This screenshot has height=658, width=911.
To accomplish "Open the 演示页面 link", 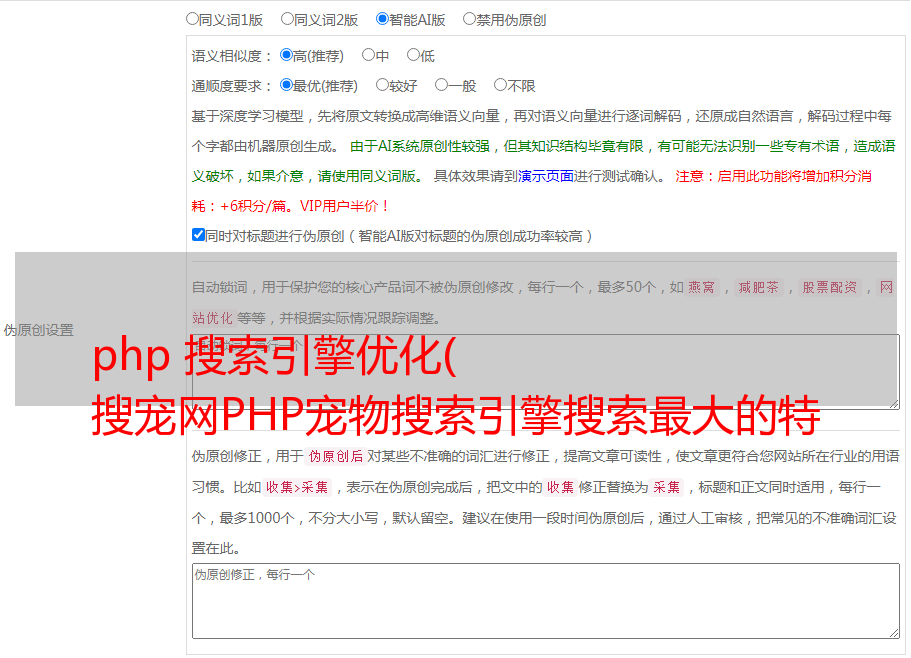I will pos(546,176).
